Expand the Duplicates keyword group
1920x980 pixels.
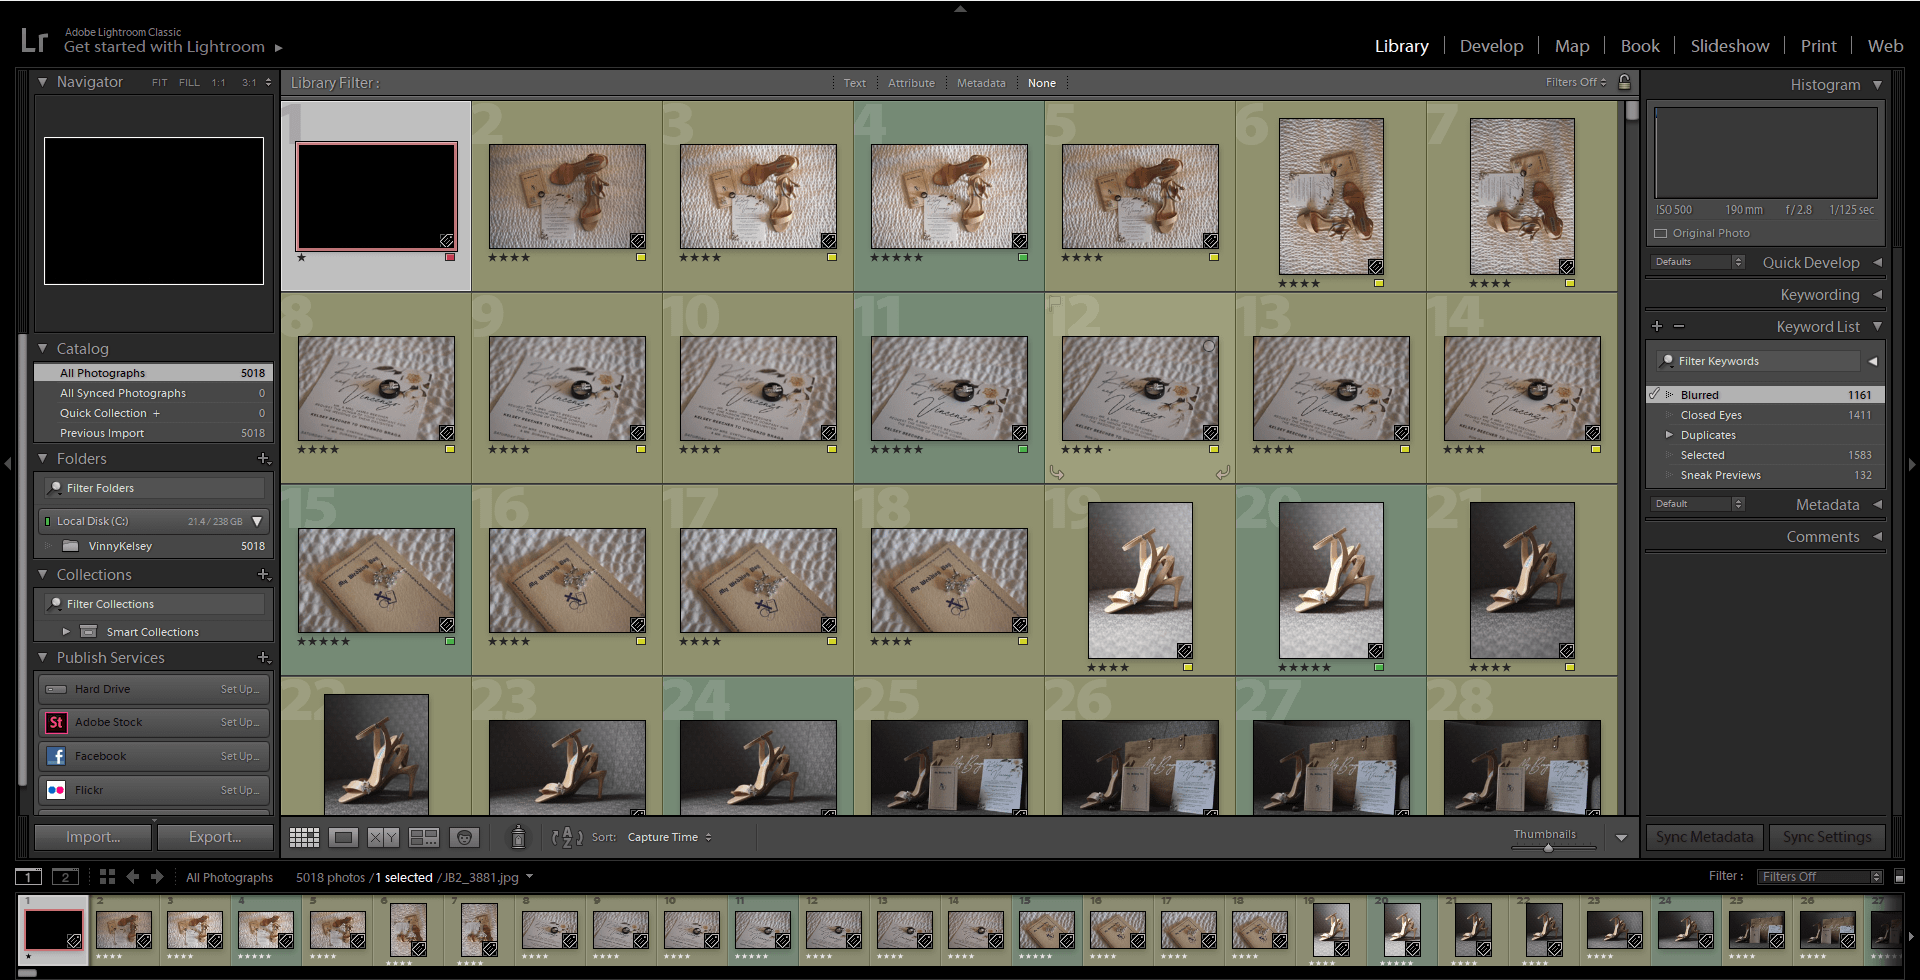pyautogui.click(x=1668, y=435)
